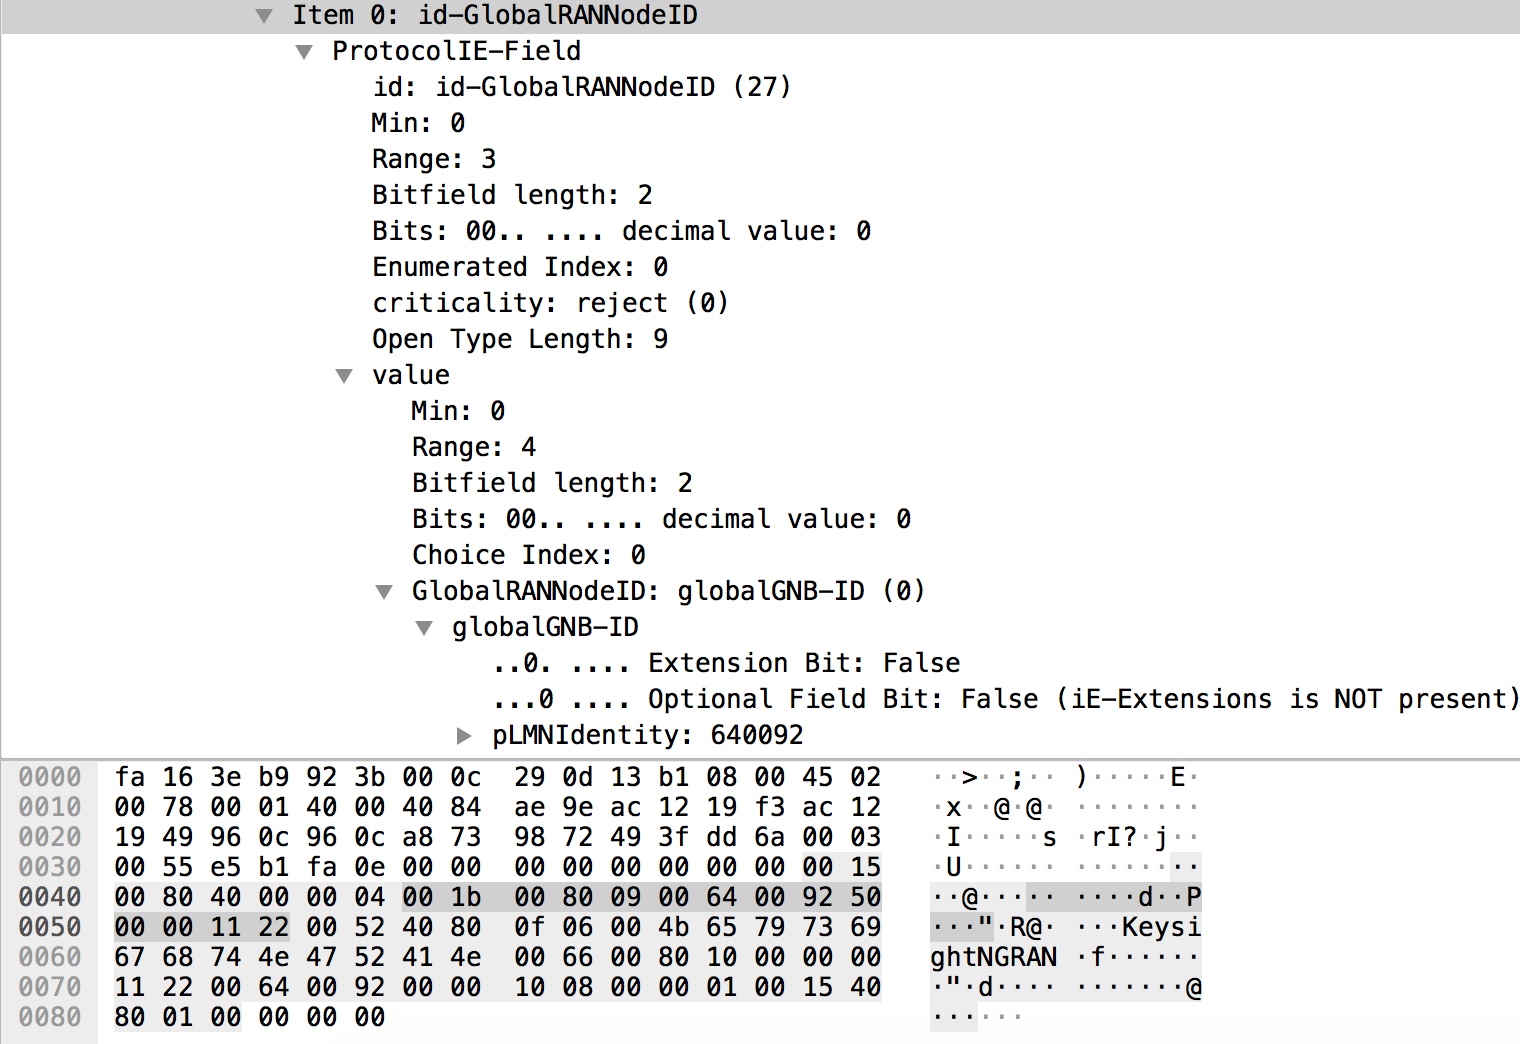Collapse the ProtocolIE-Field node

[x=304, y=52]
